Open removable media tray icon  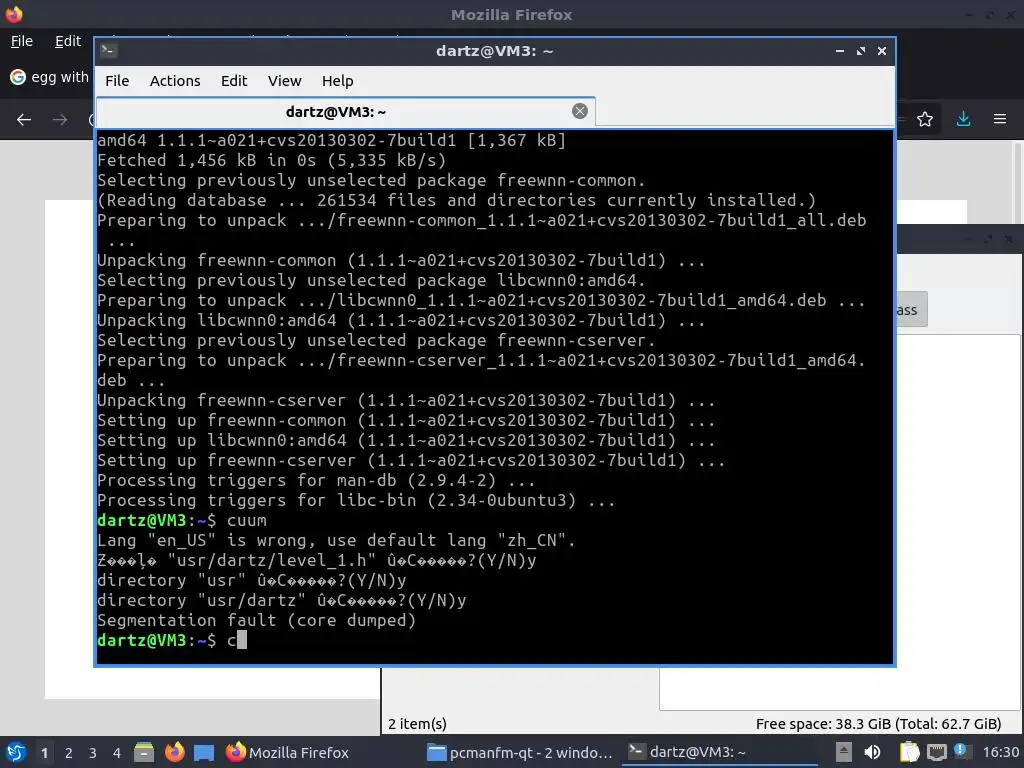(844, 752)
